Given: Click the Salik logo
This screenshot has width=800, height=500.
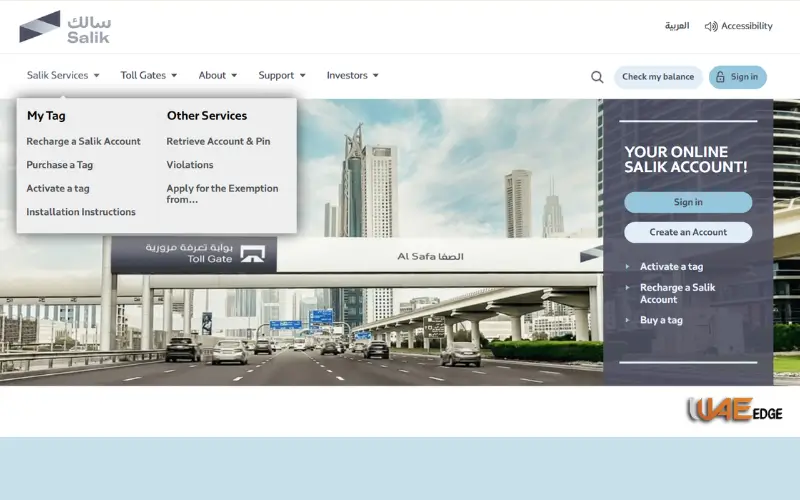Looking at the screenshot, I should 65,27.
